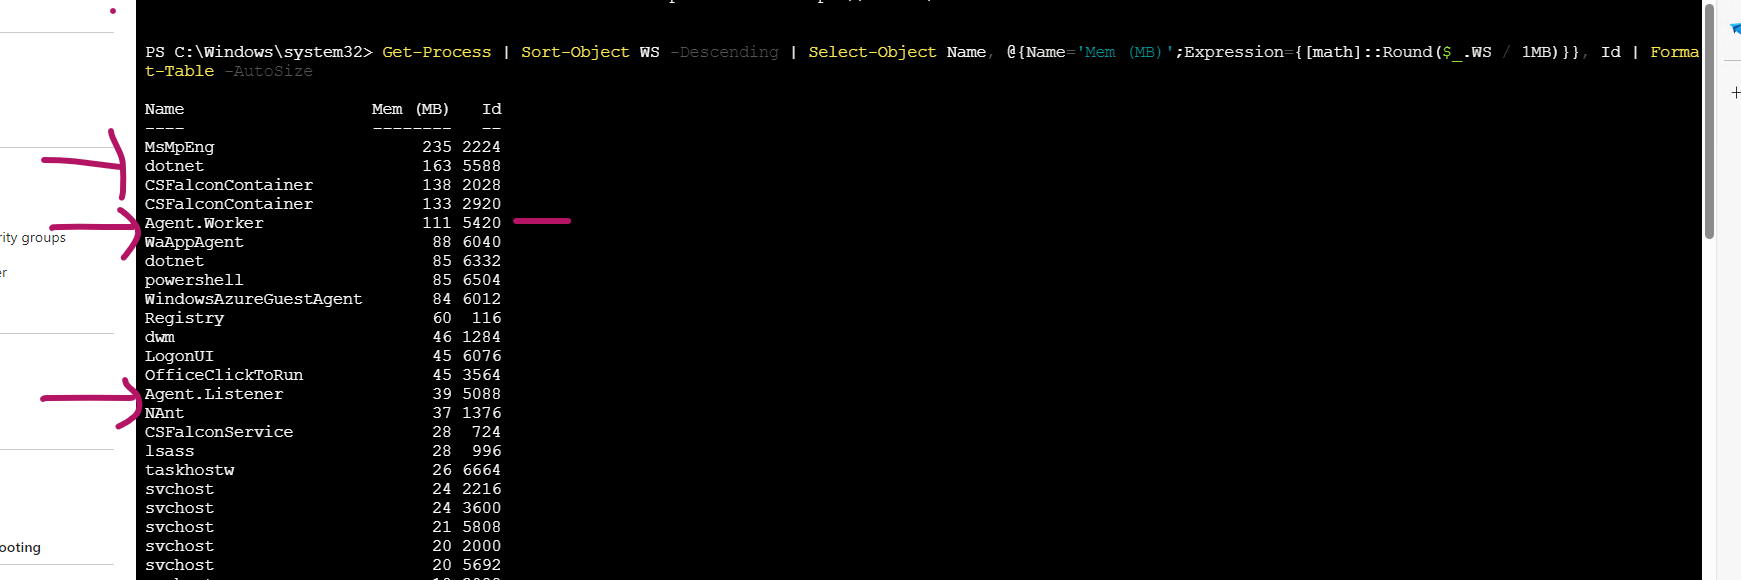Click the Id value '3564' for OfficeClickToRun
This screenshot has height=580, width=1741.
481,375
